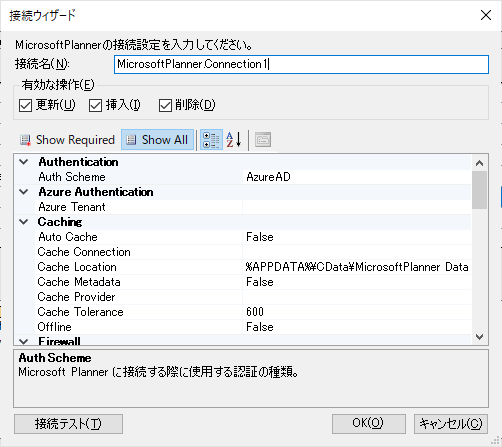
Task: Click the 接続テスト(T) button
Action: click(x=68, y=424)
